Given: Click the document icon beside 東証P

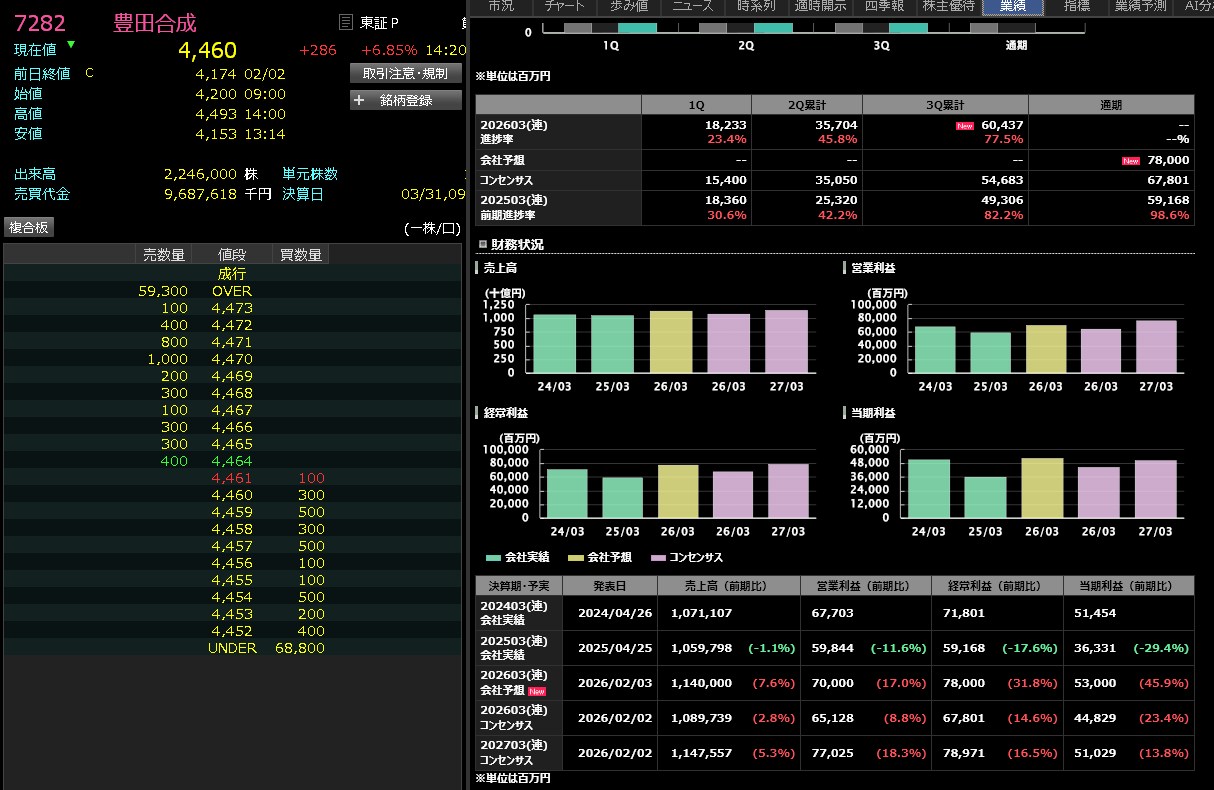Looking at the screenshot, I should coord(346,22).
